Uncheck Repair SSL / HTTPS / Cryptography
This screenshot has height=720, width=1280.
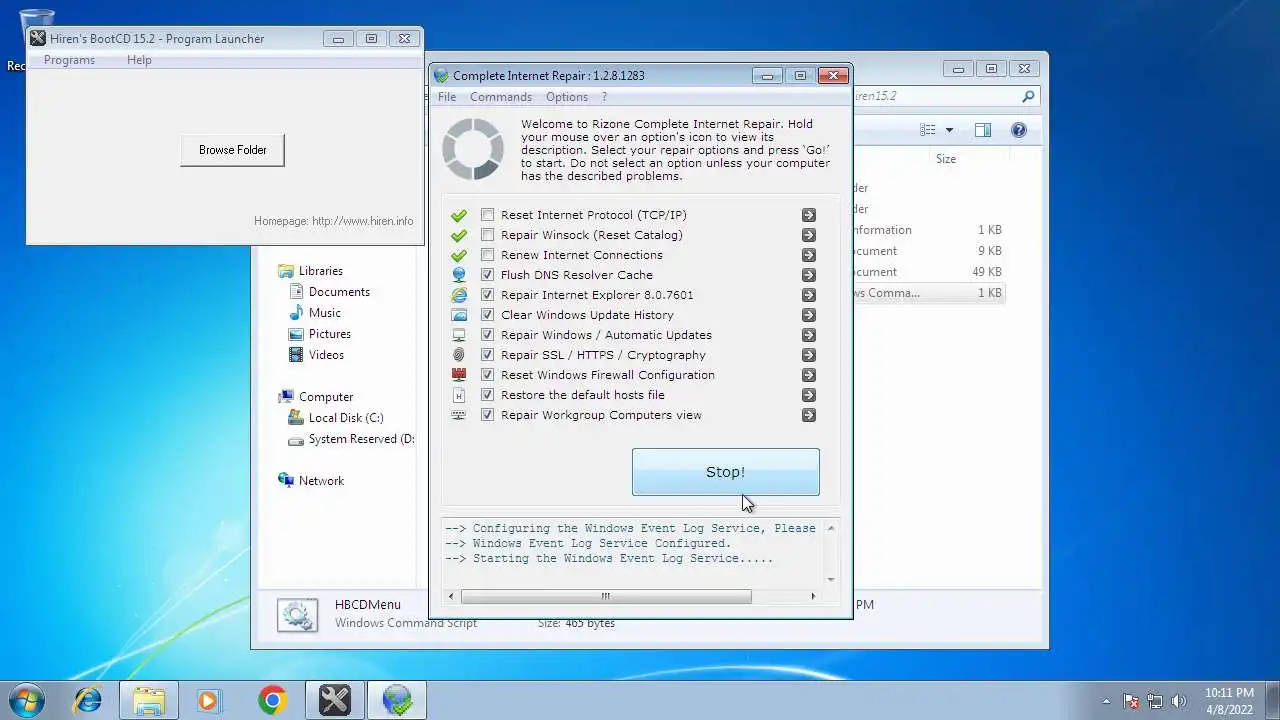487,355
